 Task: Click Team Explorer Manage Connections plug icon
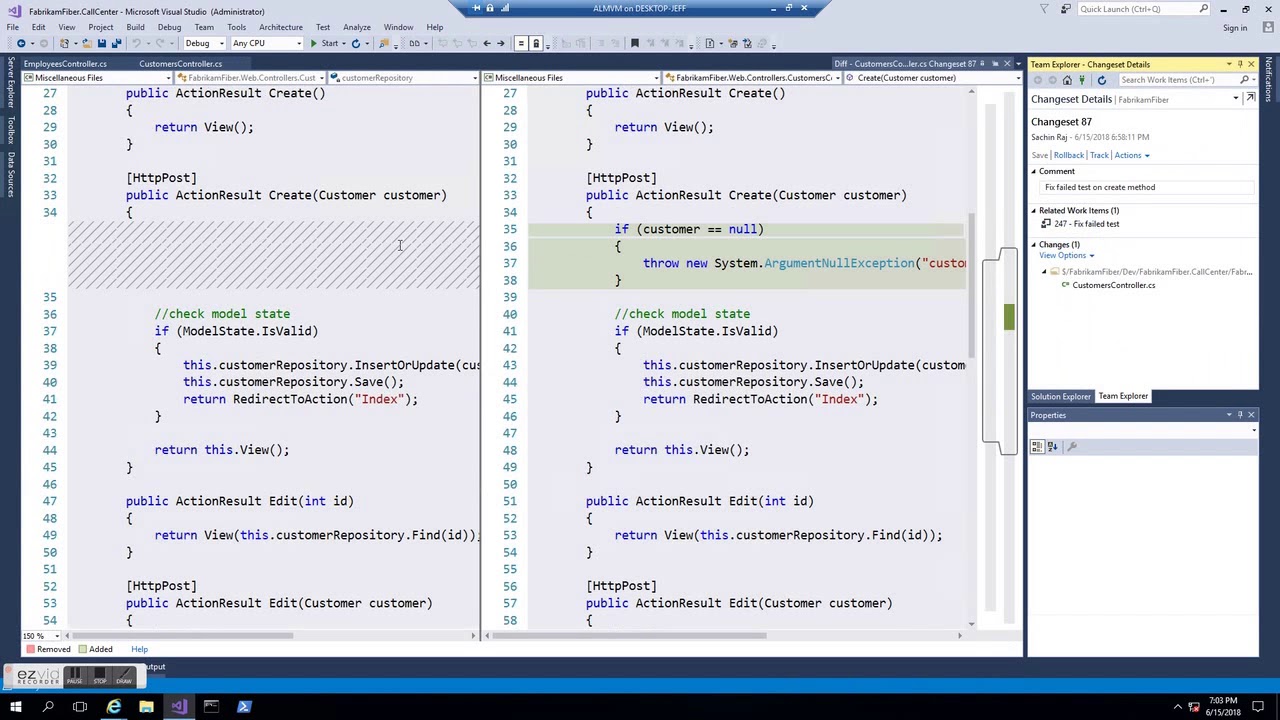pyautogui.click(x=1082, y=80)
